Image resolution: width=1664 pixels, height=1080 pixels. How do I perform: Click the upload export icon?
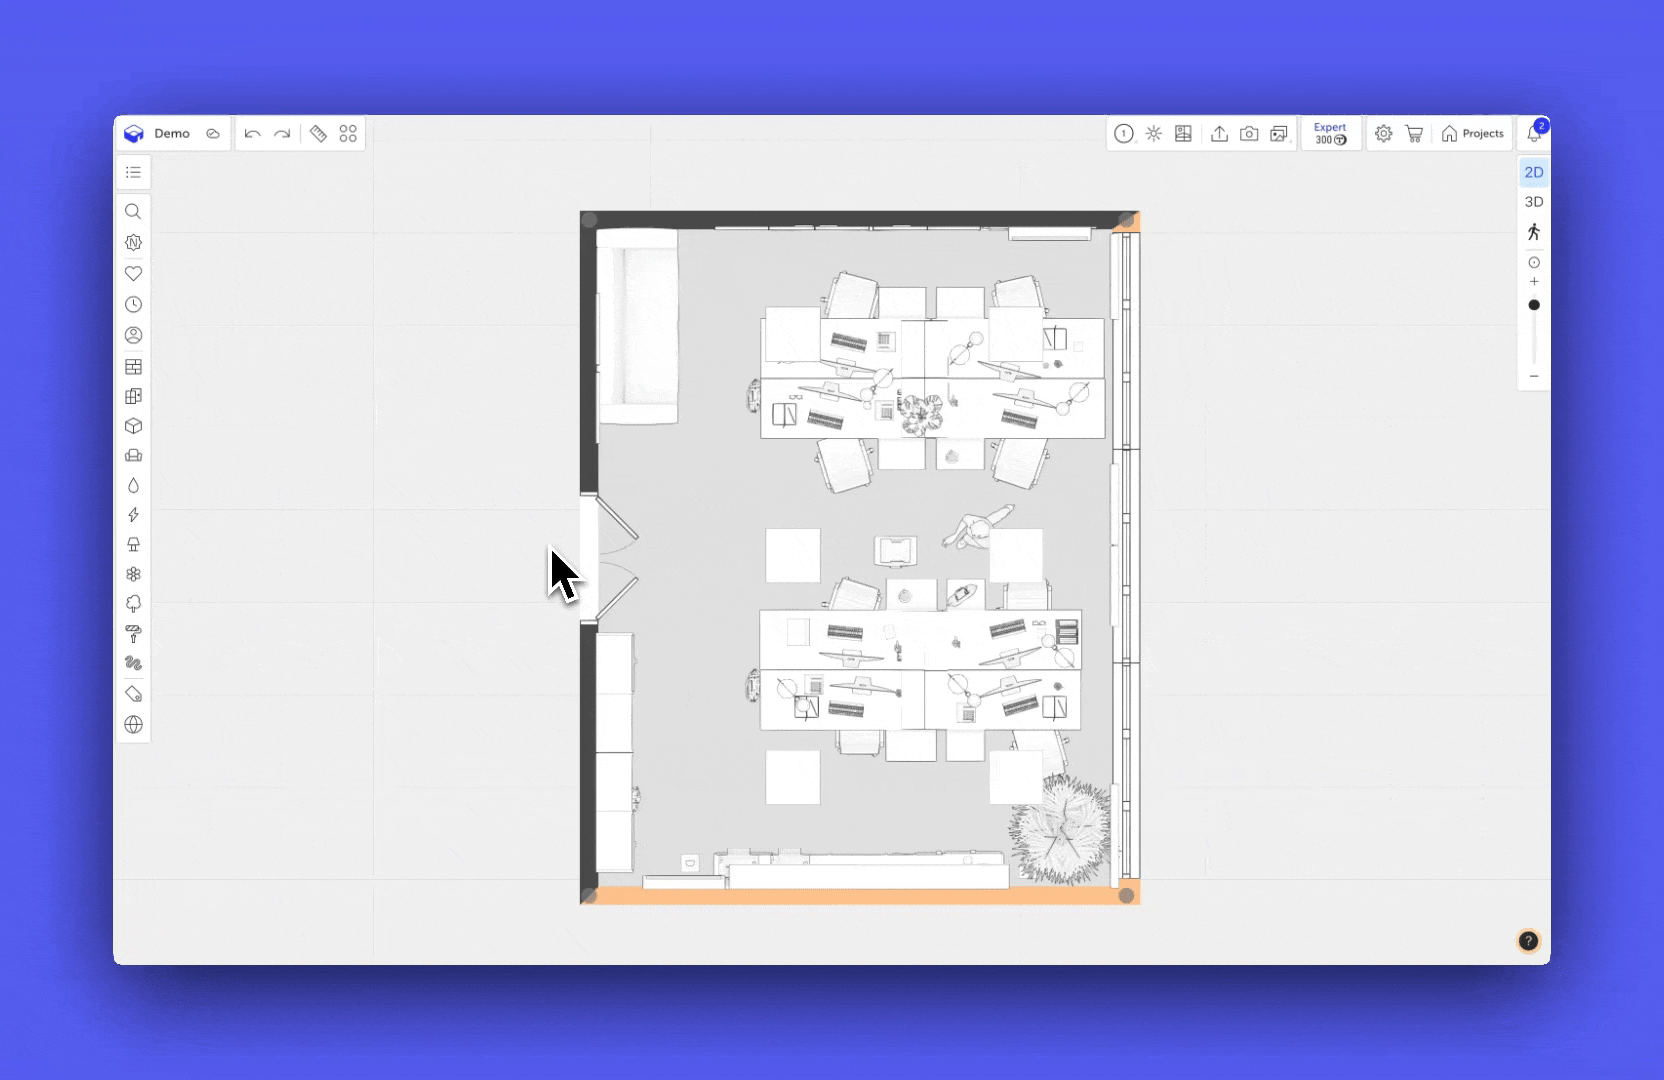coord(1219,134)
